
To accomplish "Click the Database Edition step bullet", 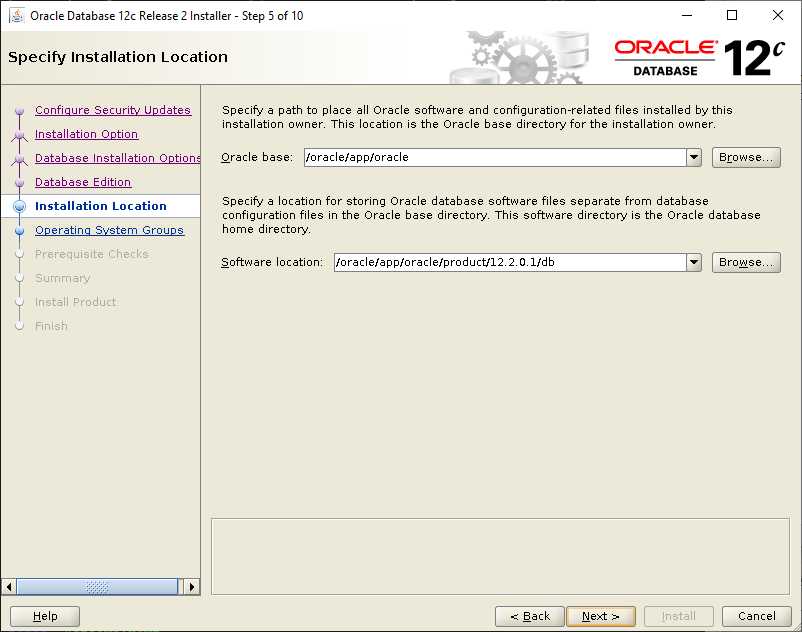I will pyautogui.click(x=19, y=183).
